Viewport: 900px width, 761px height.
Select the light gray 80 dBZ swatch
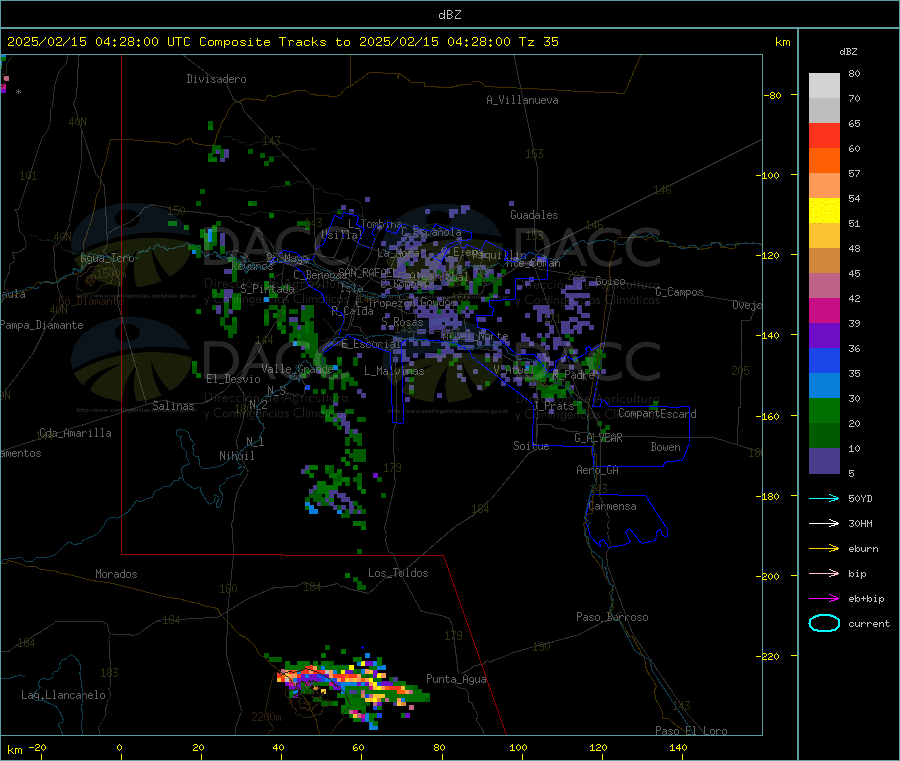[x=824, y=86]
